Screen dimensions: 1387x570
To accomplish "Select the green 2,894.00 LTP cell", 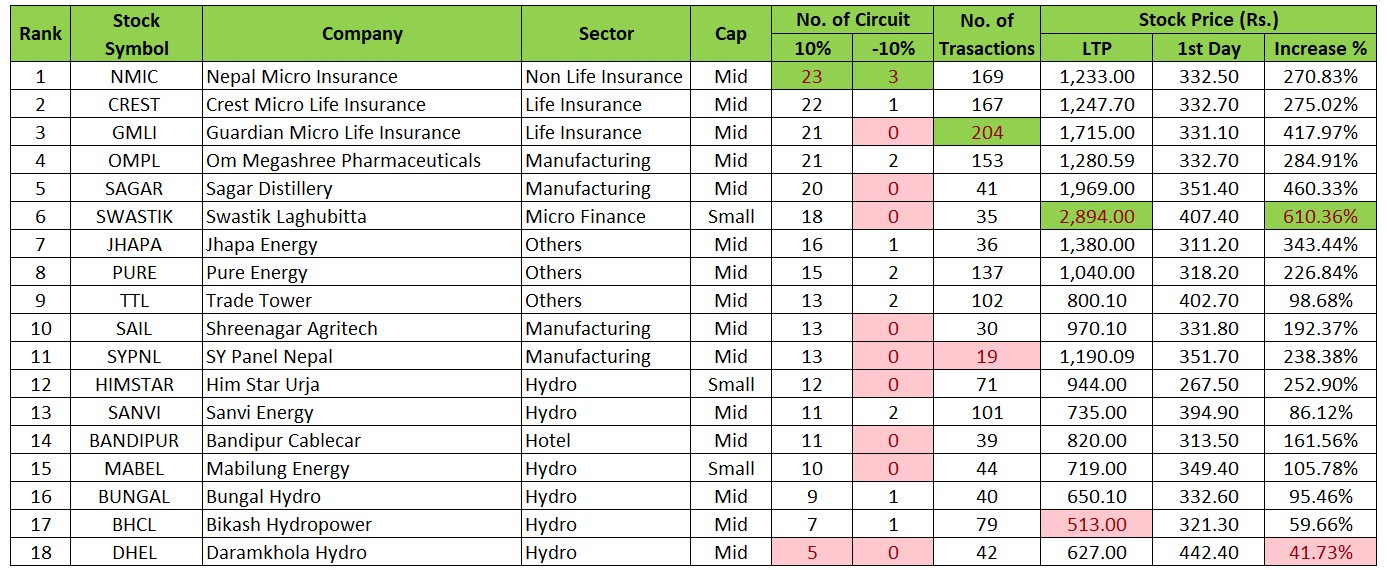I will coord(1096,217).
